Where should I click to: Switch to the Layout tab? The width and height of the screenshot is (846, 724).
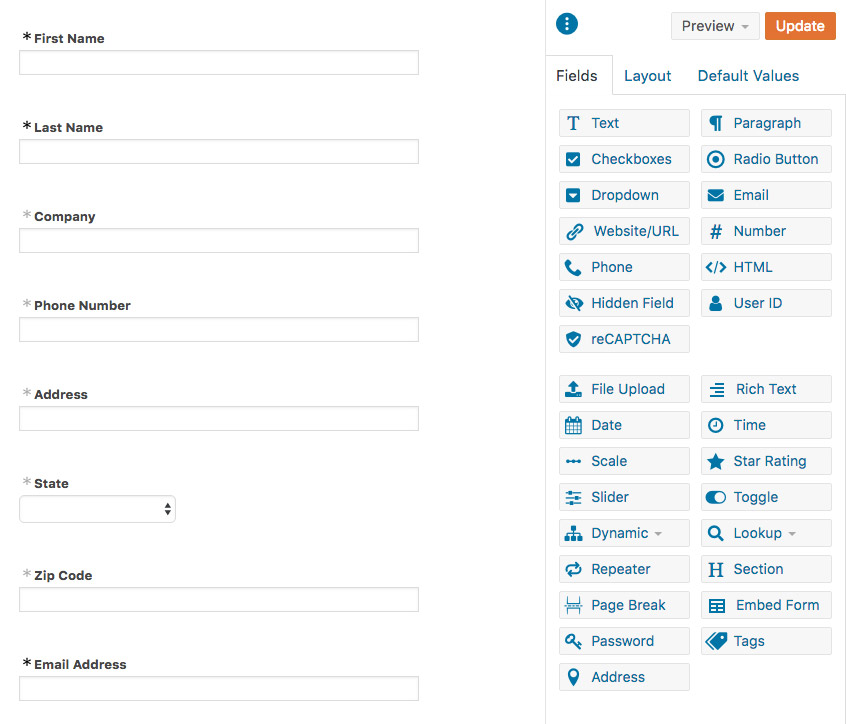click(647, 76)
